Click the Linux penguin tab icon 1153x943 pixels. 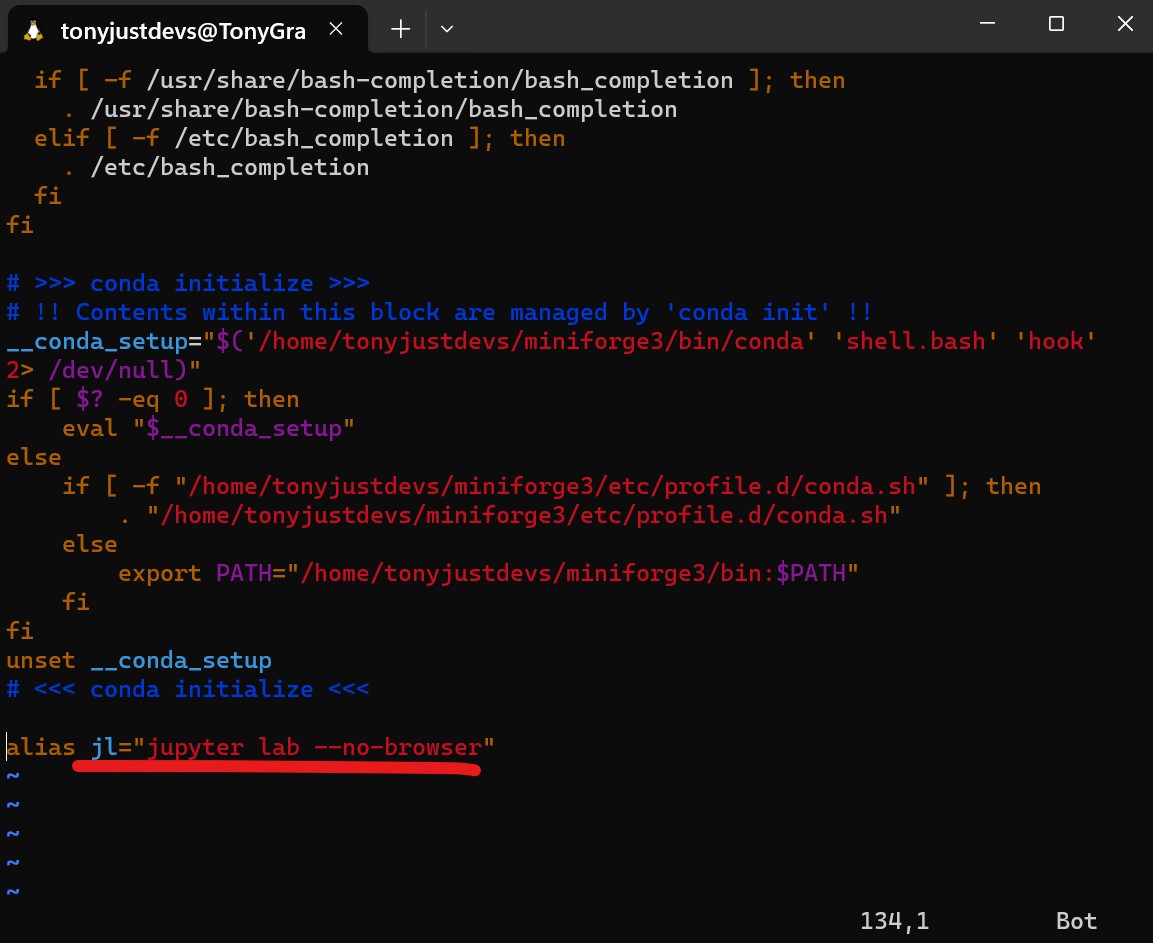coord(33,31)
